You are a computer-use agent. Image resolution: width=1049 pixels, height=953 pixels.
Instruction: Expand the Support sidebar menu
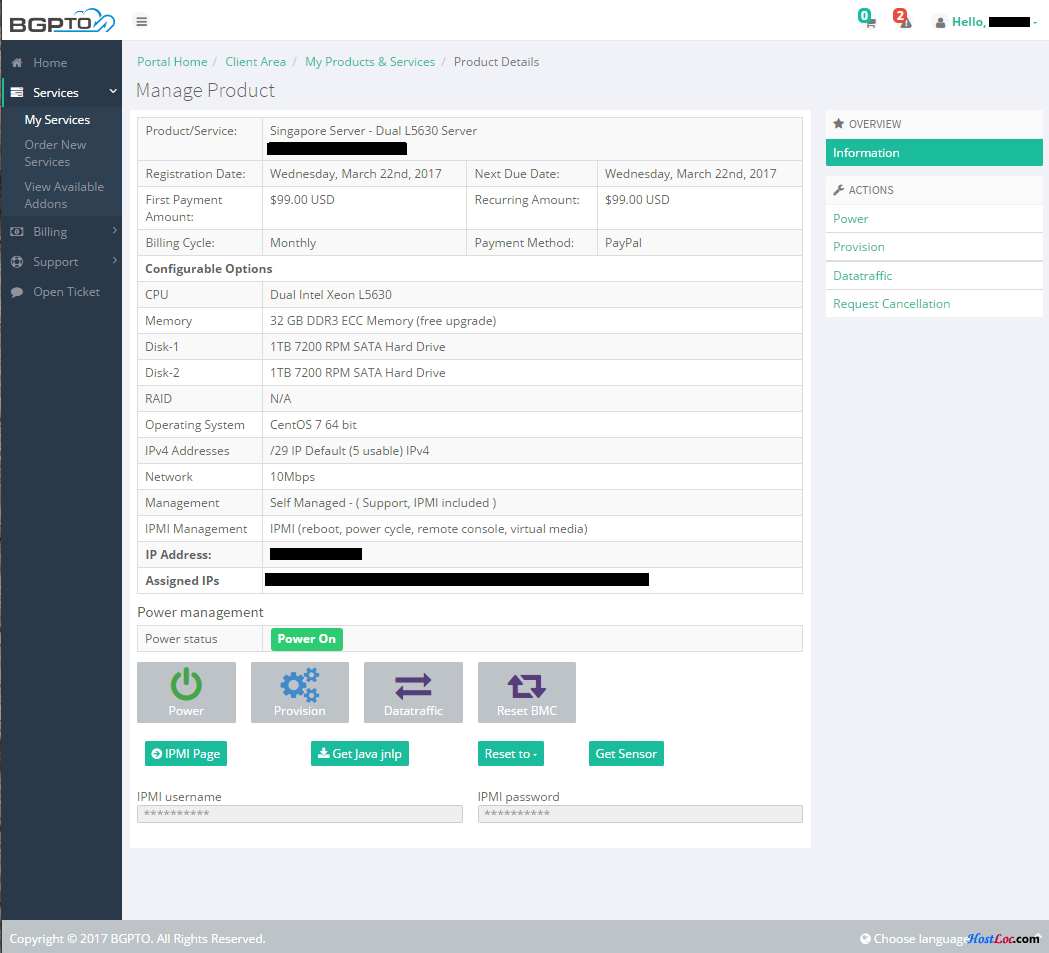pyautogui.click(x=60, y=262)
